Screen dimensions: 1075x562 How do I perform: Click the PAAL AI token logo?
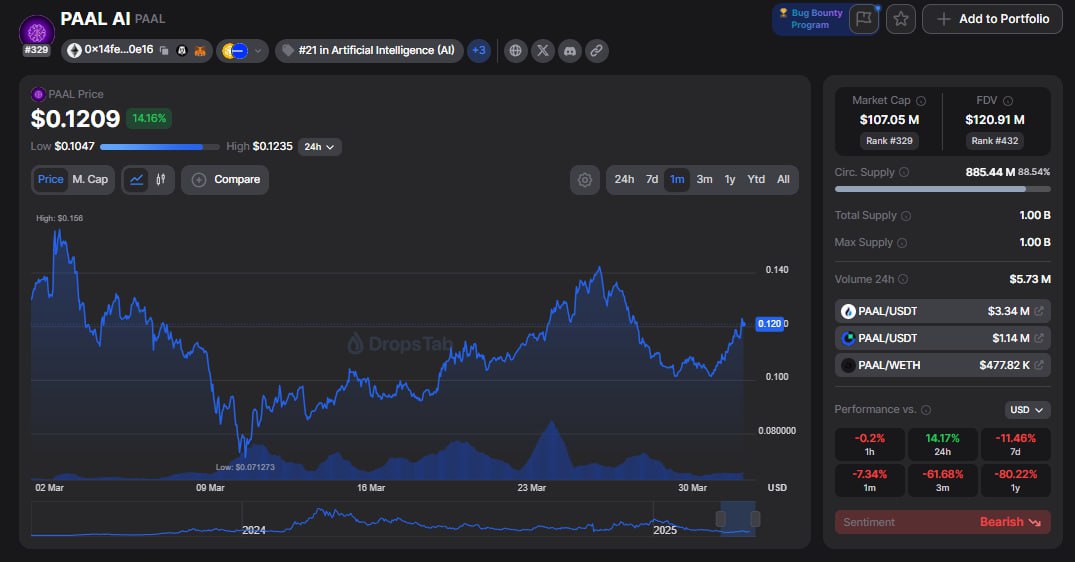point(36,31)
